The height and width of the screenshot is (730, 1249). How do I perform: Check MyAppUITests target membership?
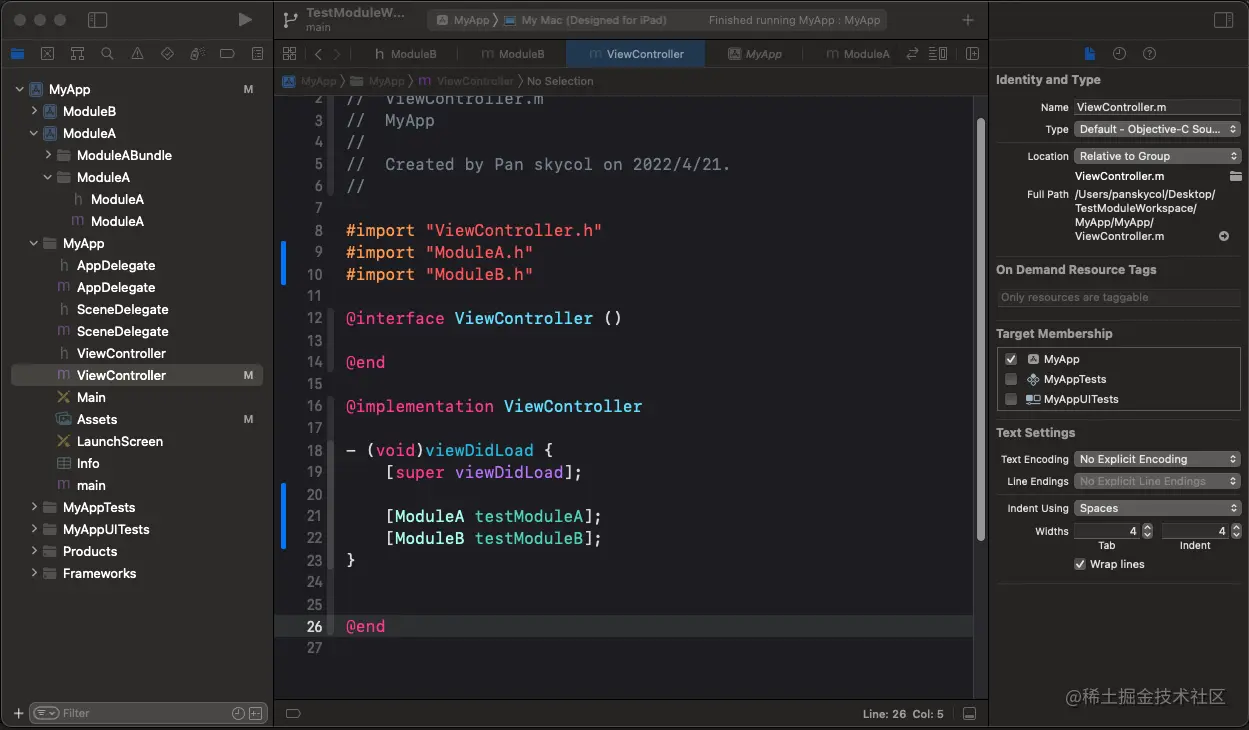(x=1011, y=399)
